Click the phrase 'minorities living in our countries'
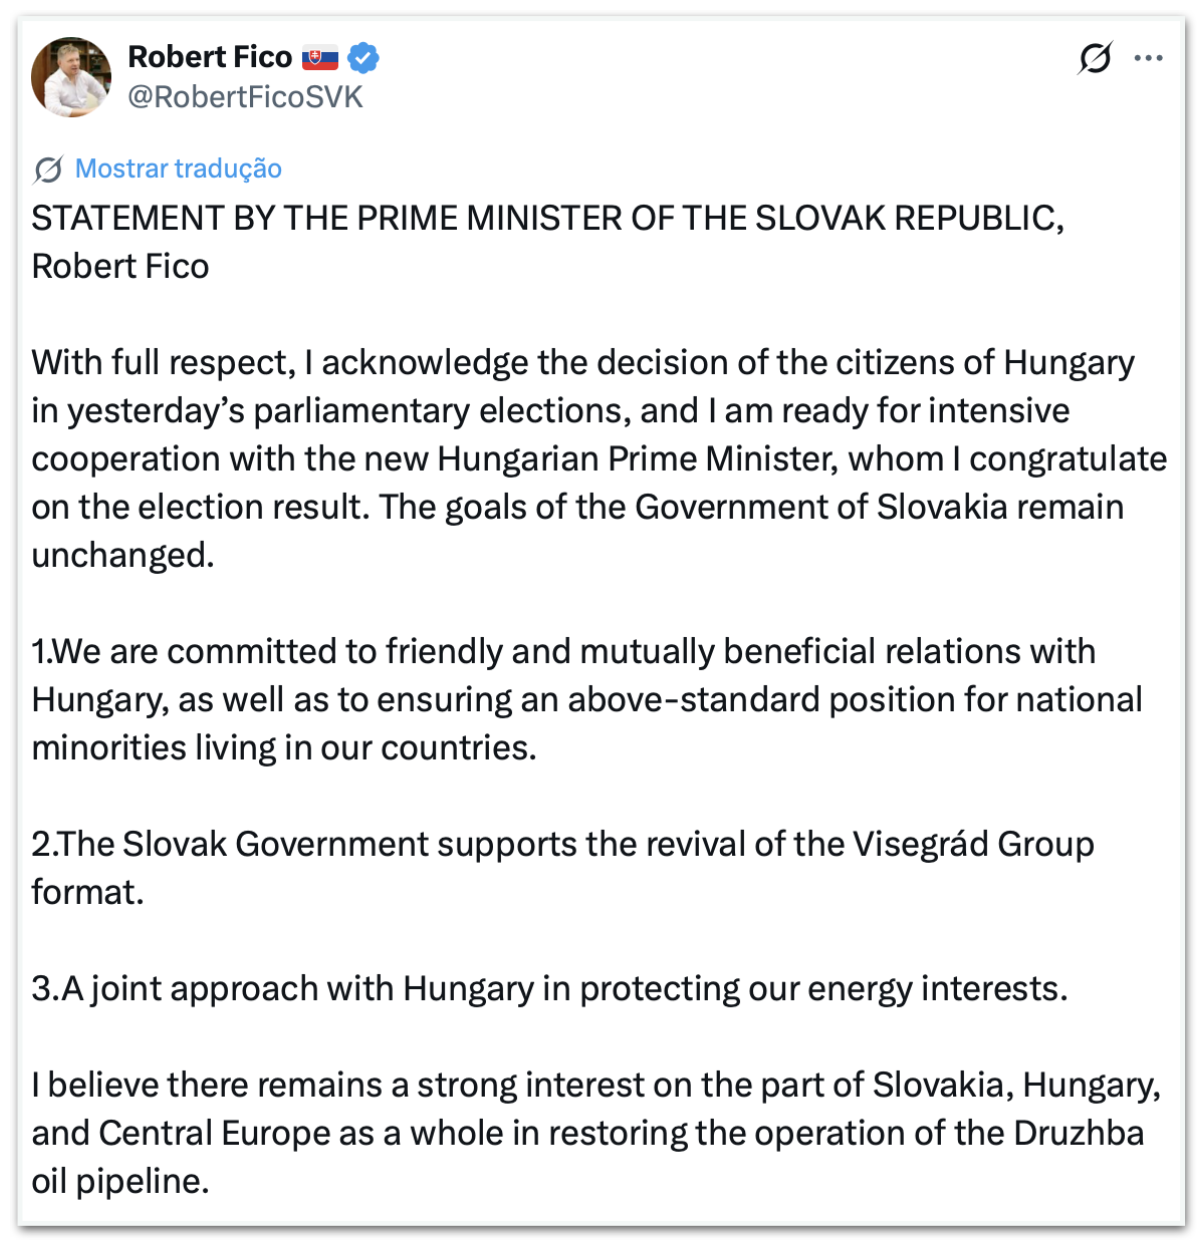Viewport: 1200px width, 1242px height. pyautogui.click(x=284, y=748)
